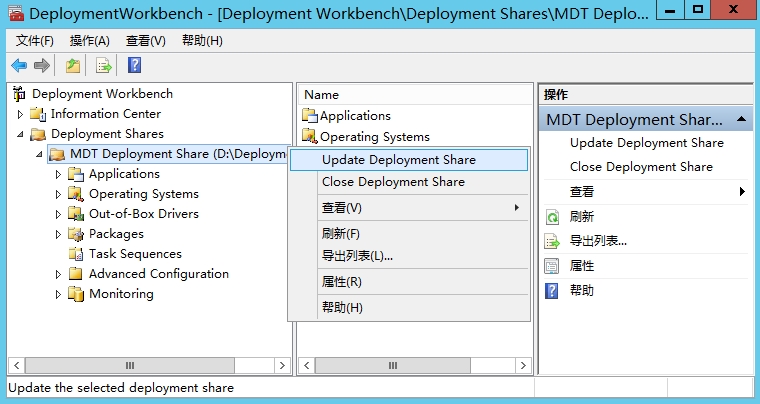Viewport: 760px width, 404px height.
Task: Choose 导出列表(L)... in the context menu
Action: tap(409, 256)
